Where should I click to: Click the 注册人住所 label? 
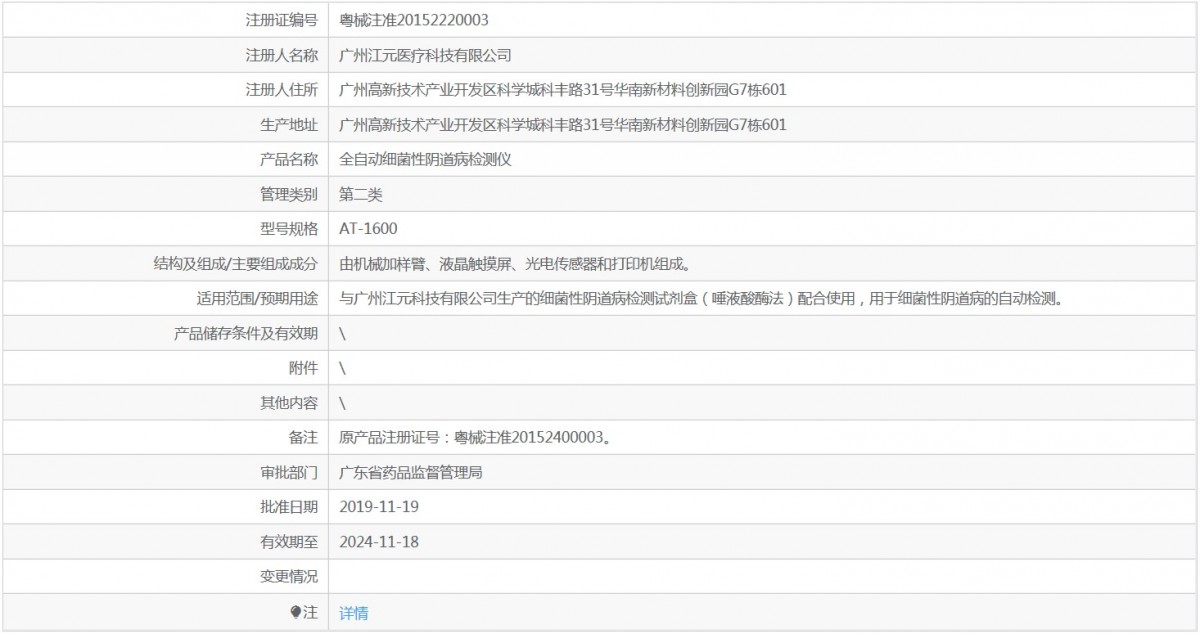tap(282, 90)
